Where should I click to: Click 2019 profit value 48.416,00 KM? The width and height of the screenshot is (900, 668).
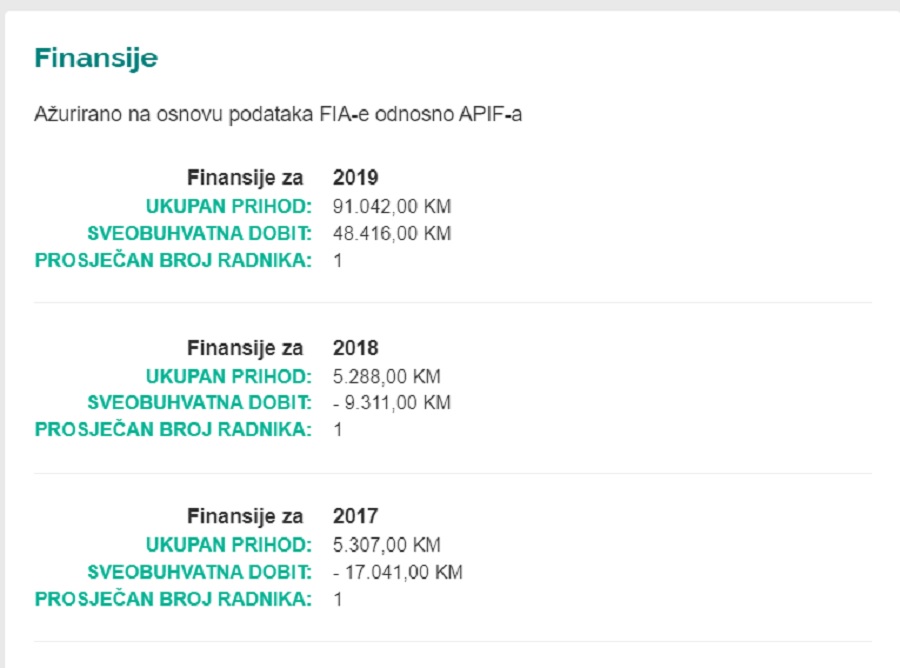point(392,233)
